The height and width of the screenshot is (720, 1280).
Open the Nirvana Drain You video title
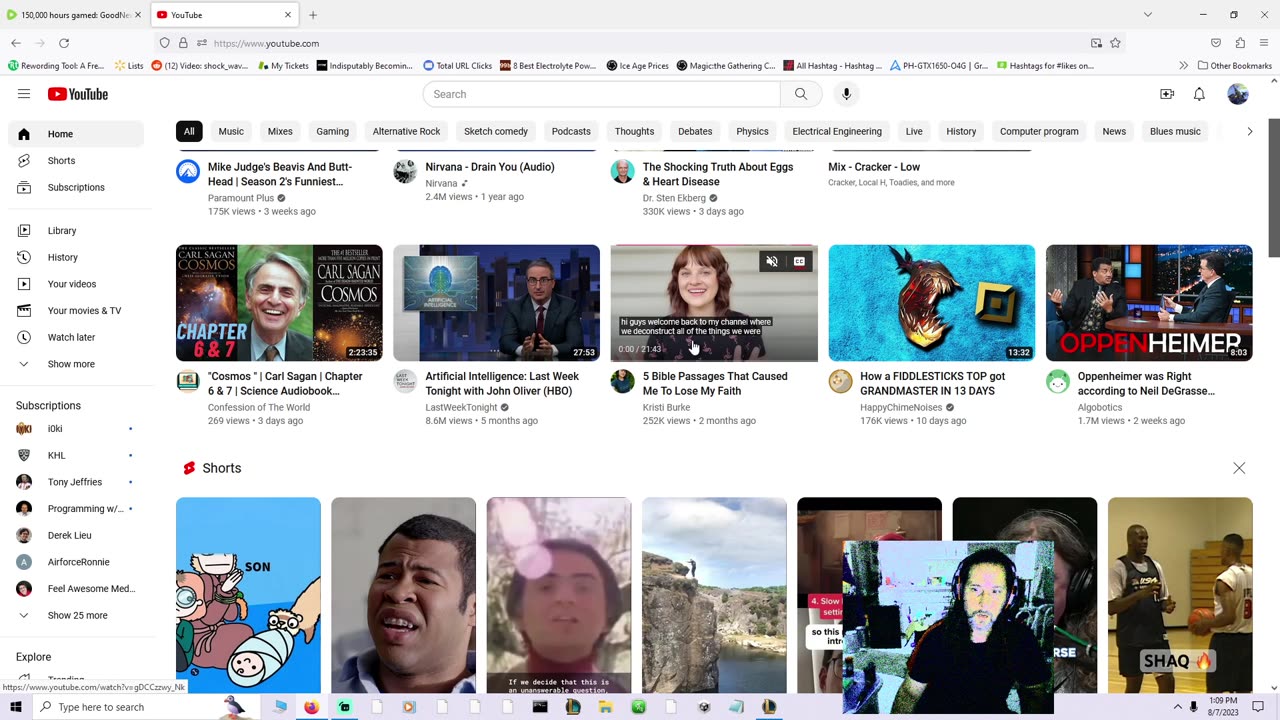pos(490,167)
